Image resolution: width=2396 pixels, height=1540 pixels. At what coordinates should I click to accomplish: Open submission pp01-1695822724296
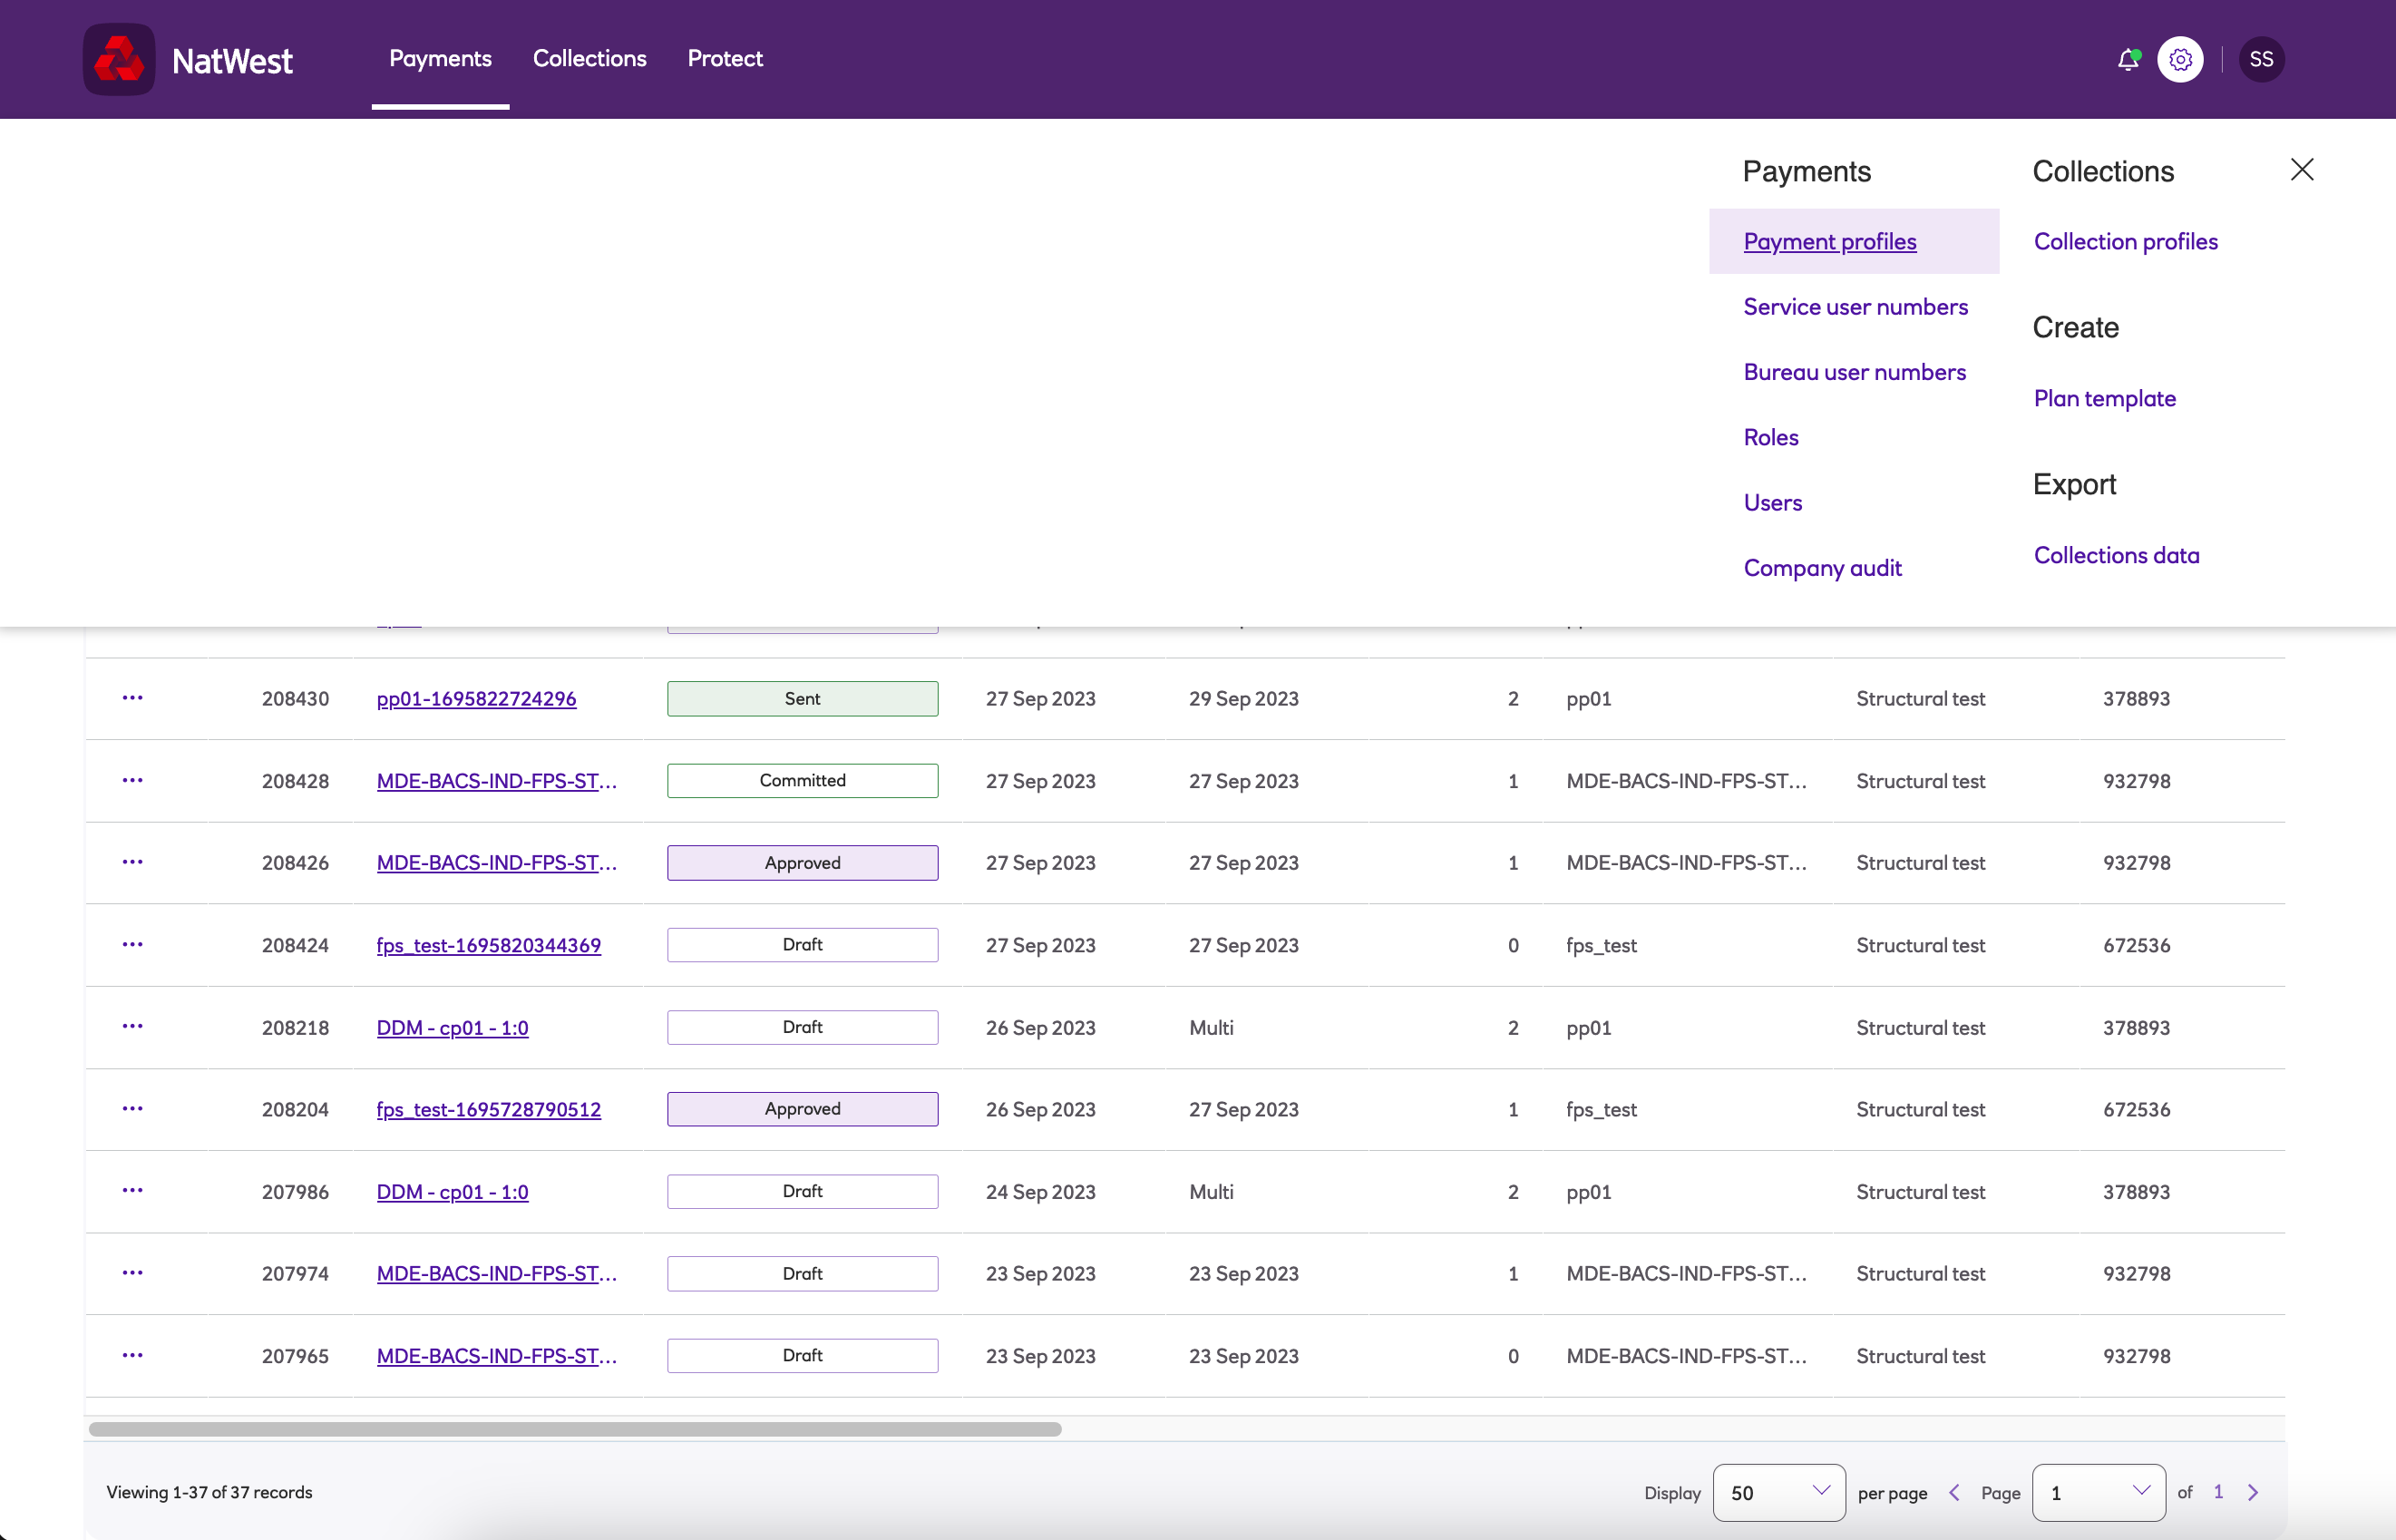pyautogui.click(x=476, y=698)
